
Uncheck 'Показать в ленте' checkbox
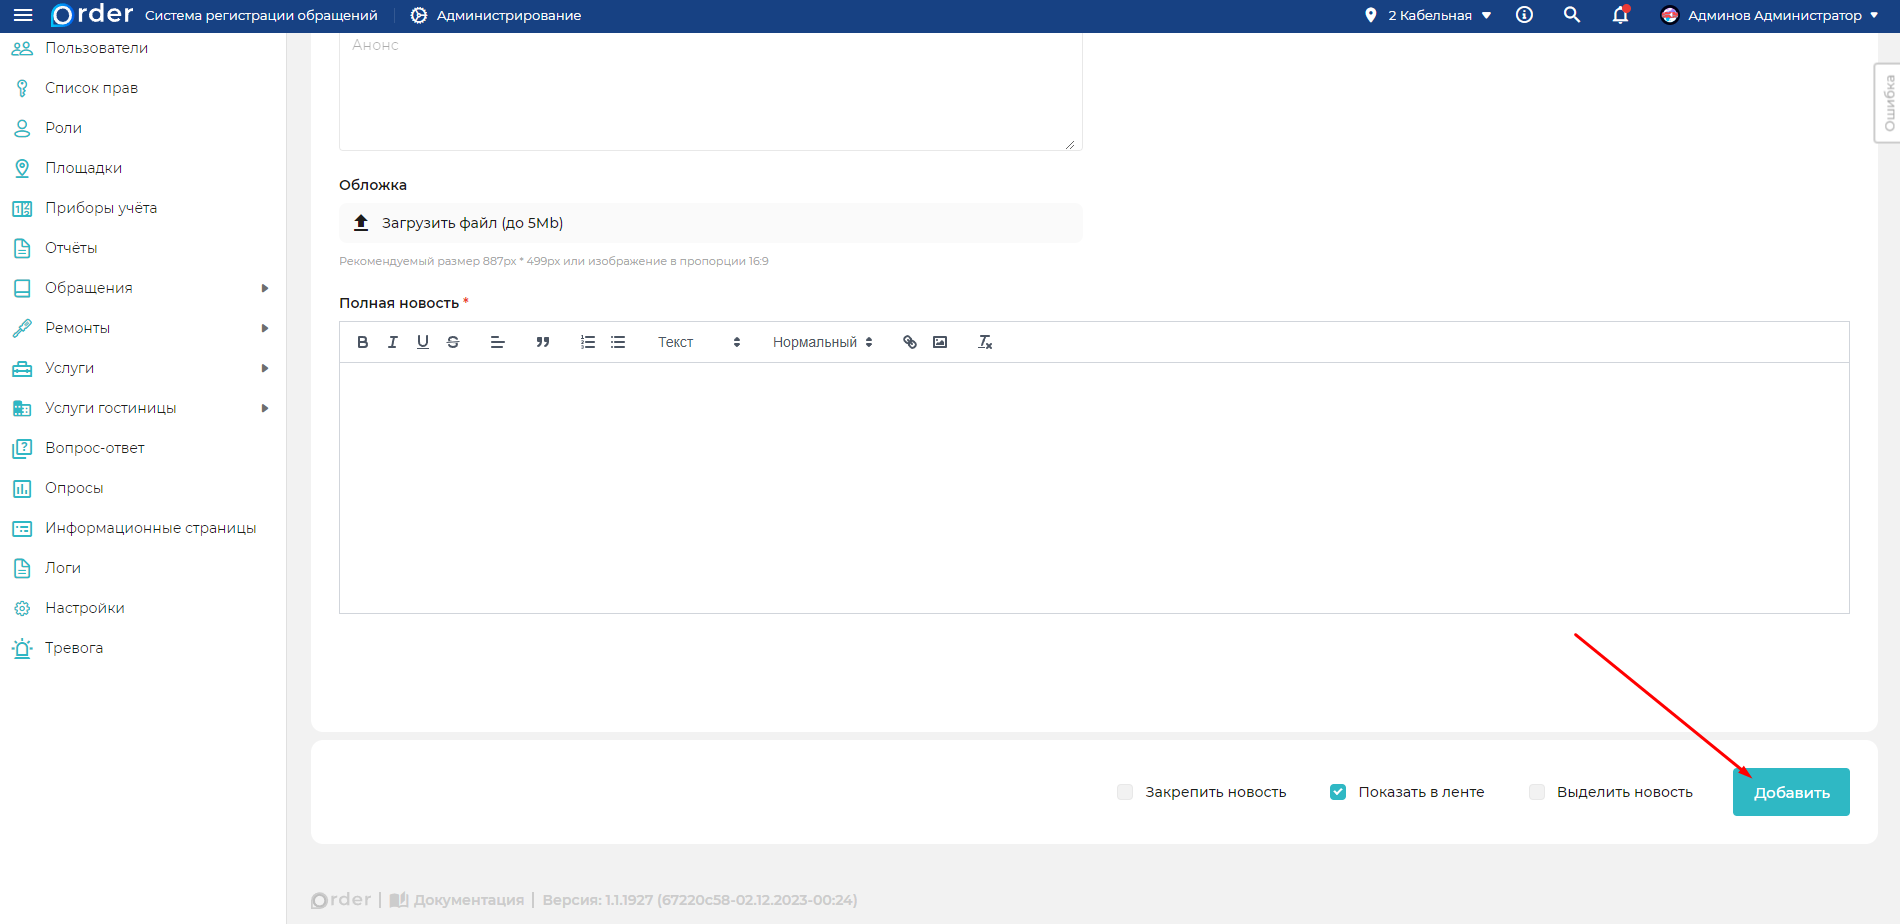(x=1338, y=792)
